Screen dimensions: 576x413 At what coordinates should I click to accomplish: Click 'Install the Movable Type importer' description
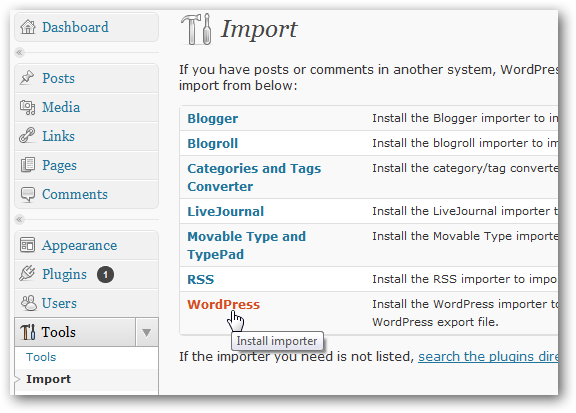[465, 236]
